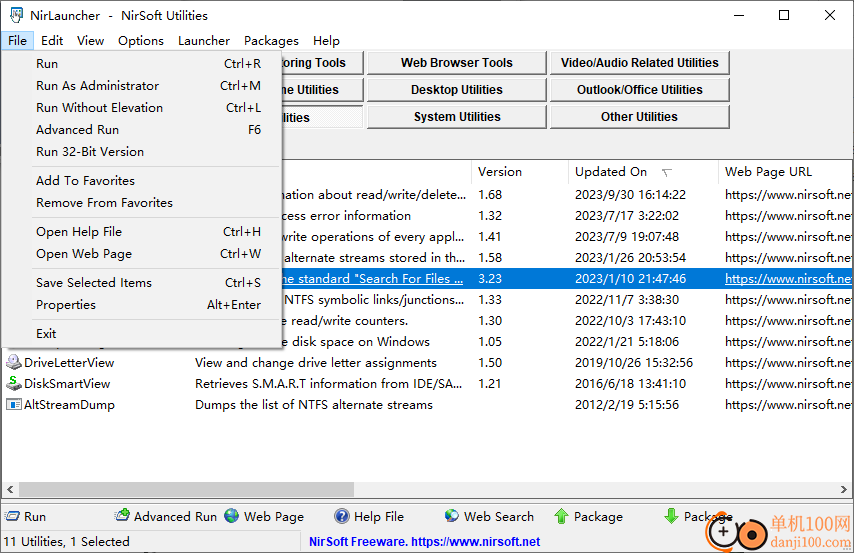This screenshot has width=854, height=553.
Task: Open the Help menu
Action: [326, 41]
